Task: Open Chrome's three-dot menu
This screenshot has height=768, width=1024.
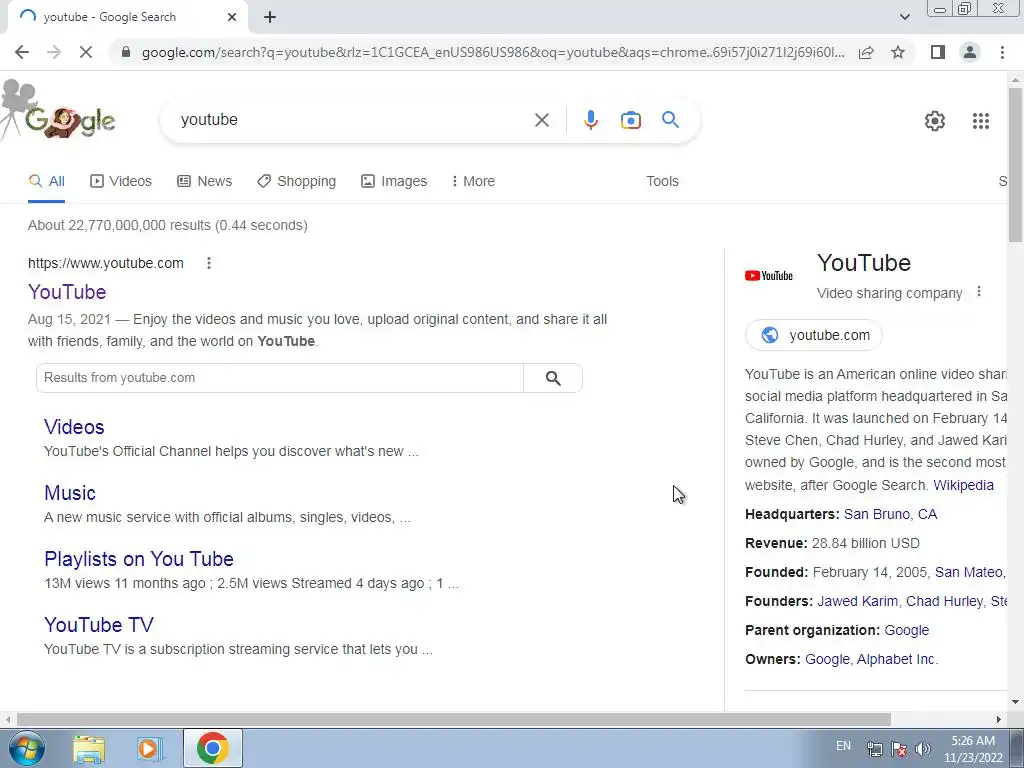Action: point(1002,52)
